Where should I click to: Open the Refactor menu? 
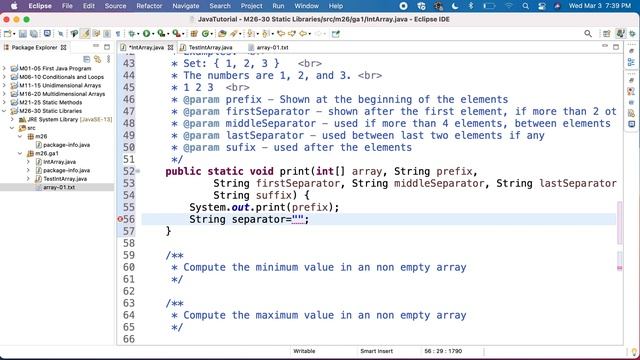(x=149, y=6)
